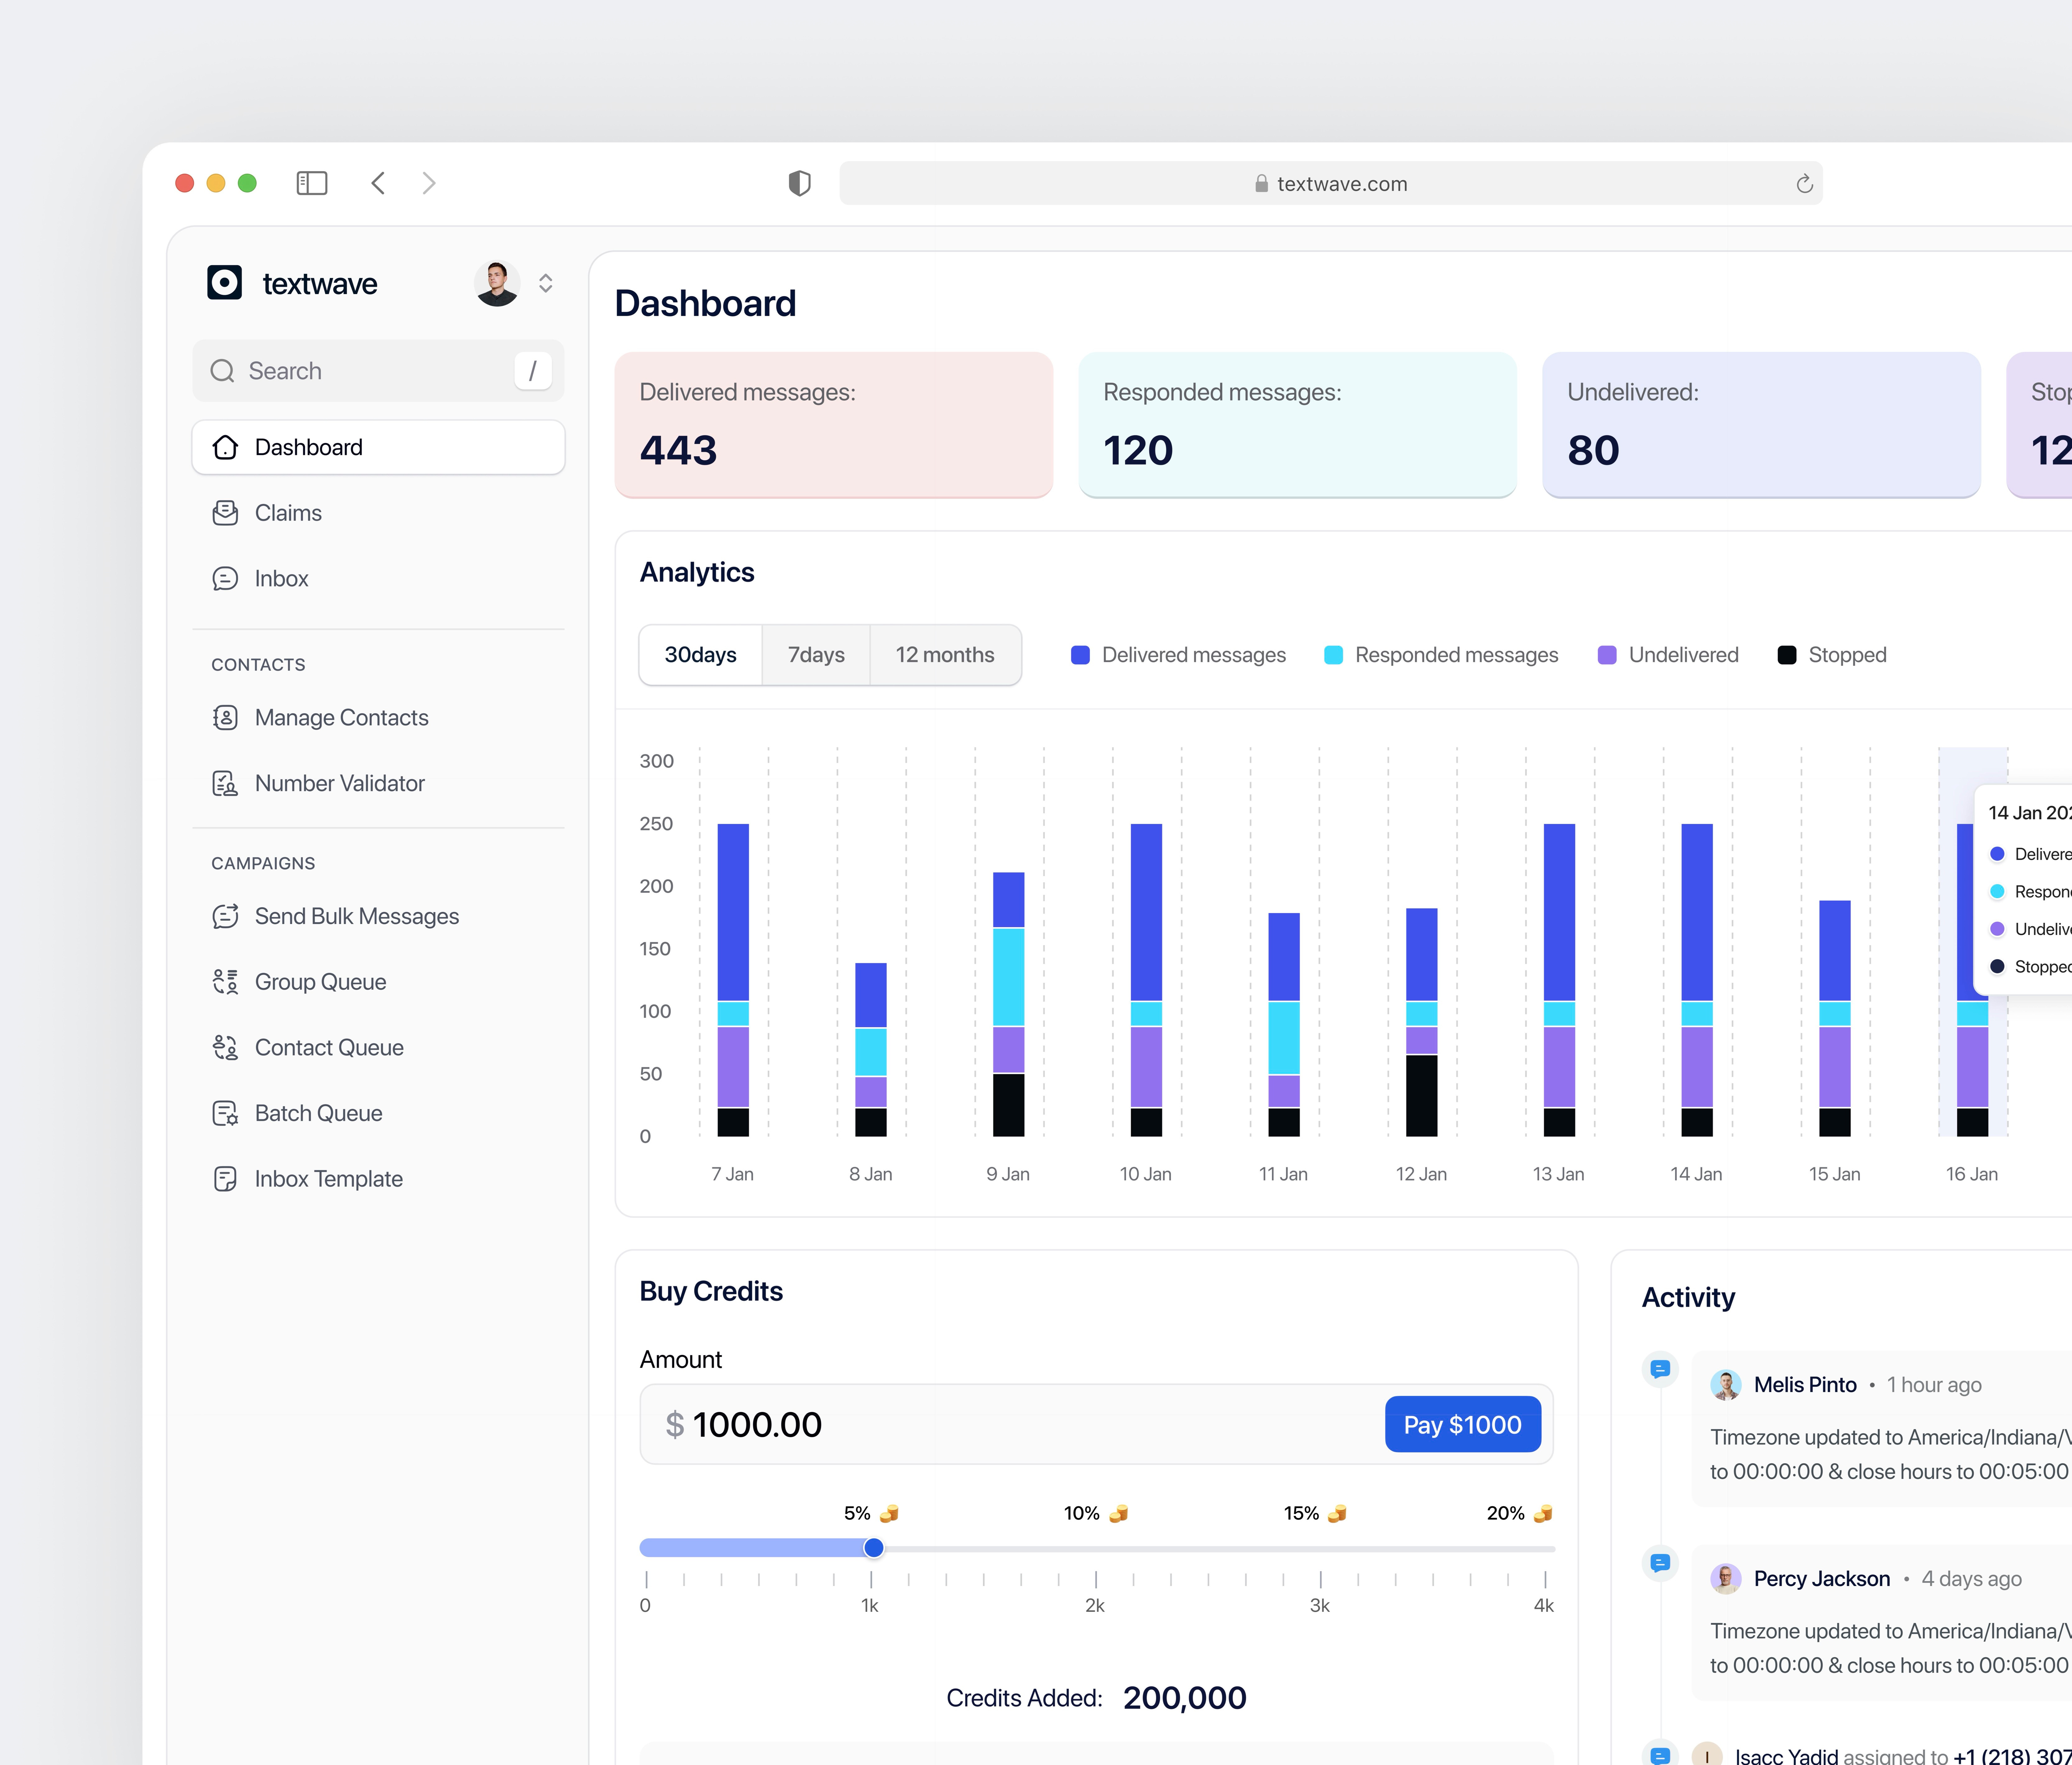Click Percy Jackson activity name
The image size is (2072, 1765).
(x=1822, y=1579)
